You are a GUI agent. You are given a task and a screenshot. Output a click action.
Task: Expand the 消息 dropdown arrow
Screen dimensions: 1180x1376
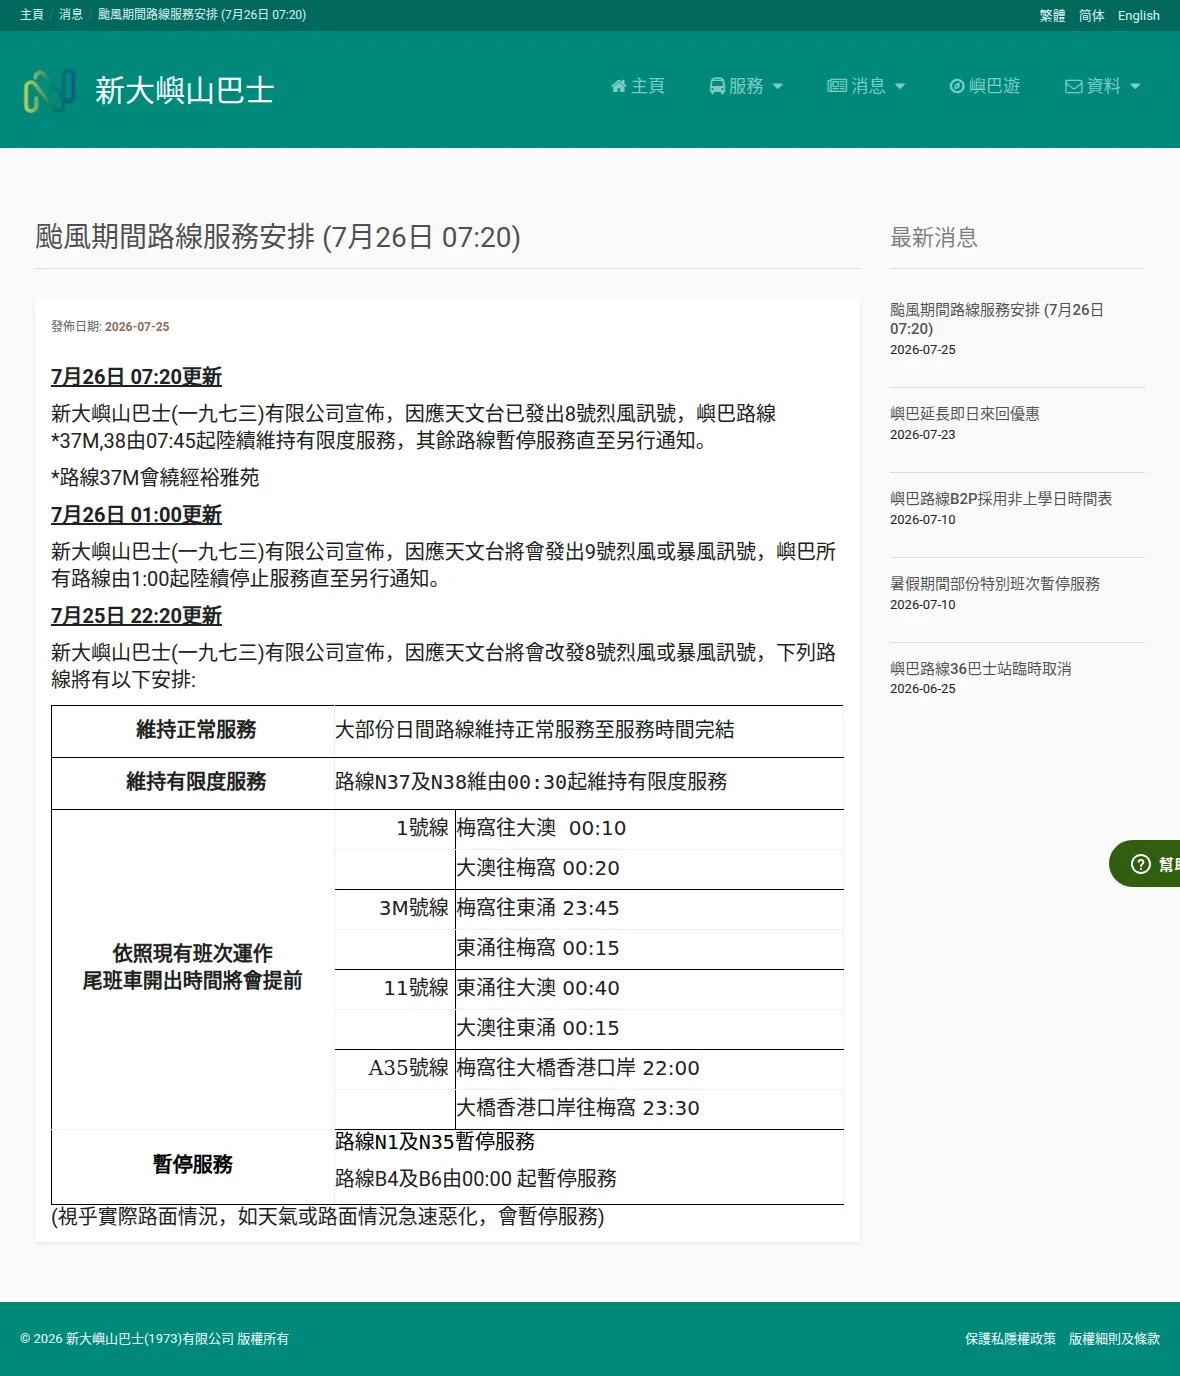coord(900,86)
